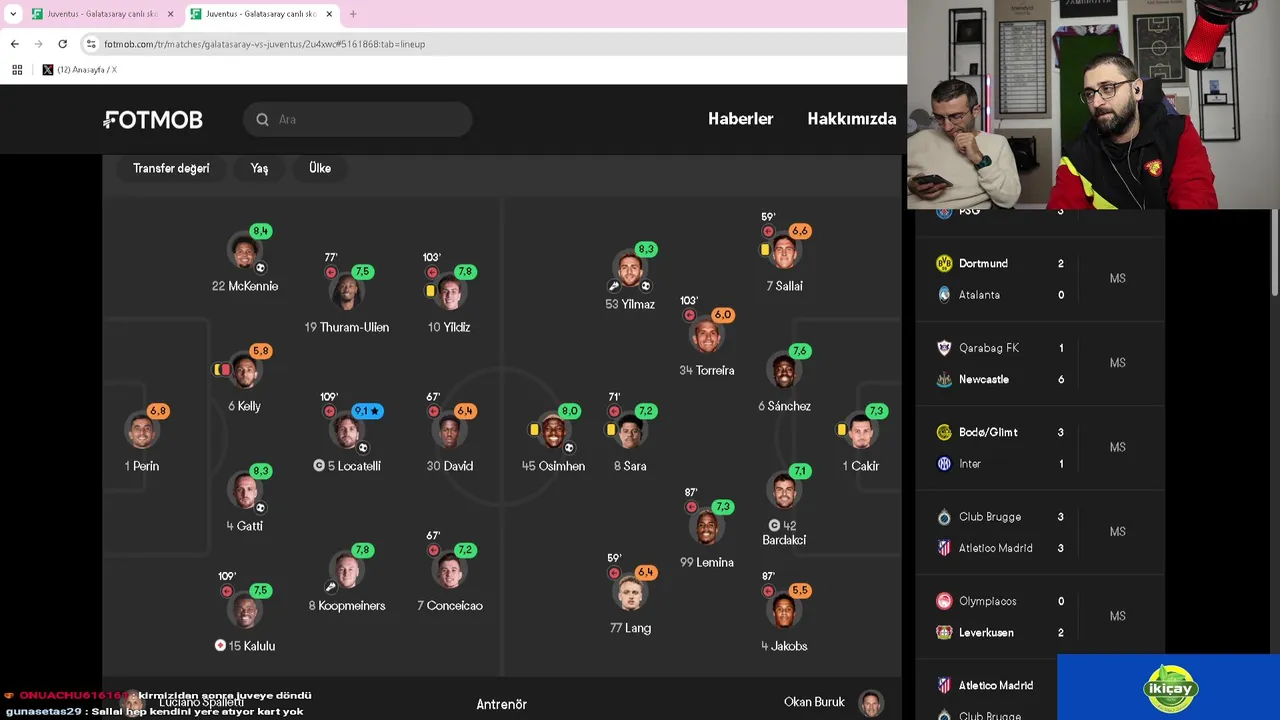Close the active Juventus - Galatasaray tab
Image resolution: width=1280 pixels, height=720 pixels.
(x=329, y=14)
